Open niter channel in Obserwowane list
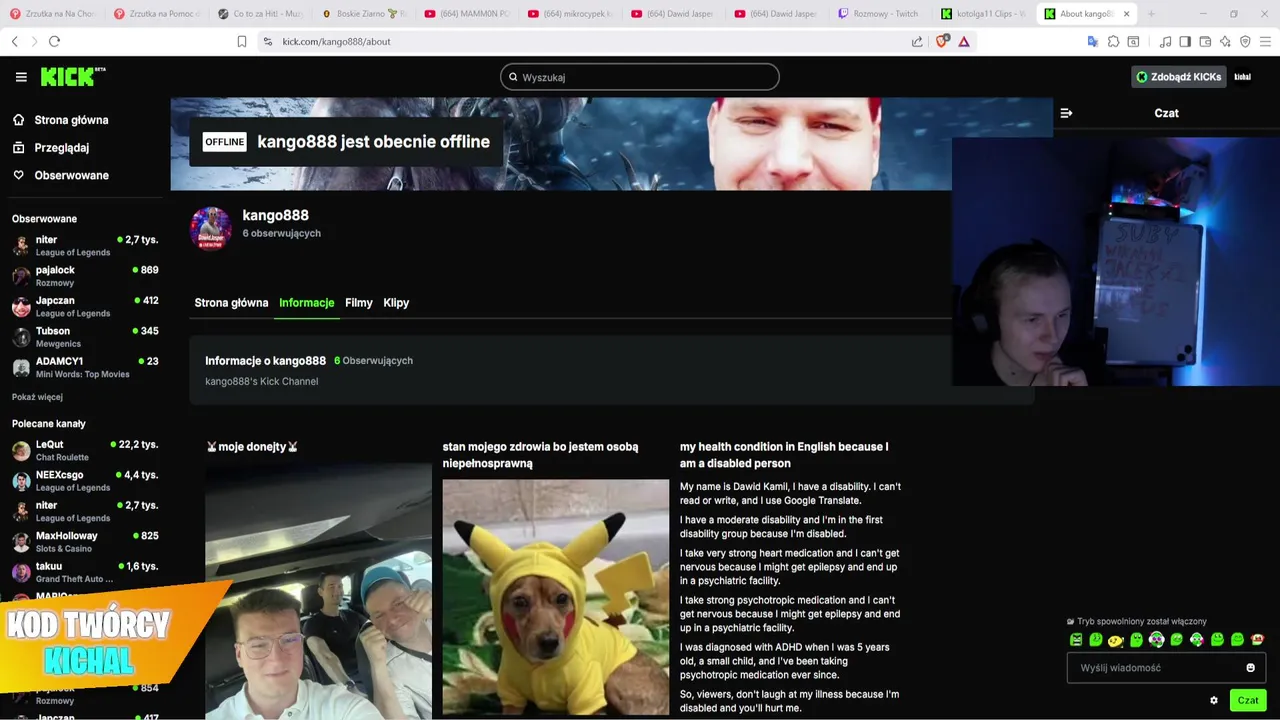The height and width of the screenshot is (720, 1280). point(85,246)
